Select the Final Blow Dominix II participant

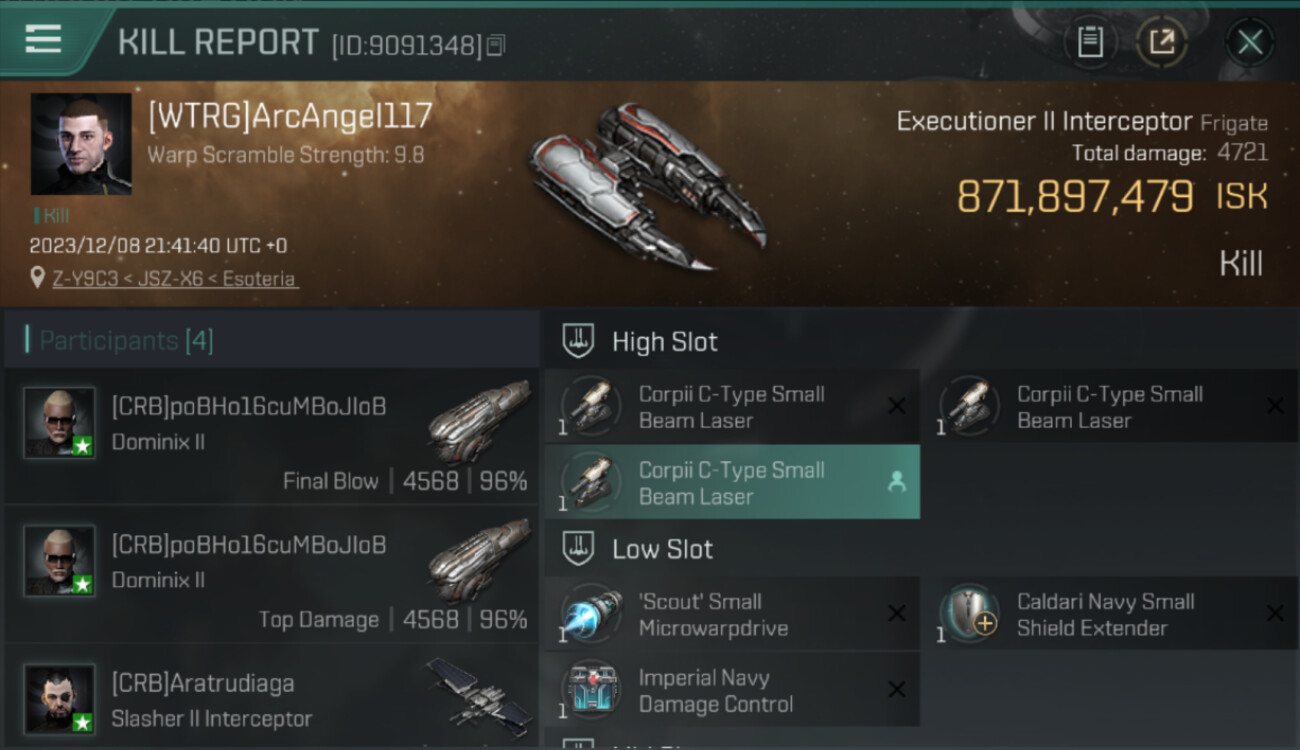(271, 436)
